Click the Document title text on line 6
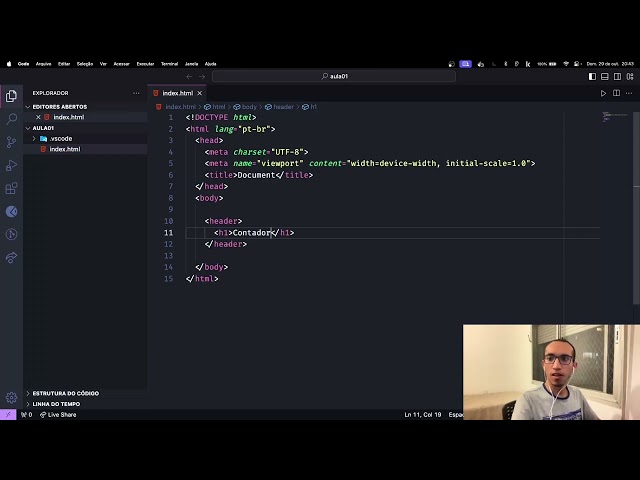The height and width of the screenshot is (480, 640). coord(256,175)
